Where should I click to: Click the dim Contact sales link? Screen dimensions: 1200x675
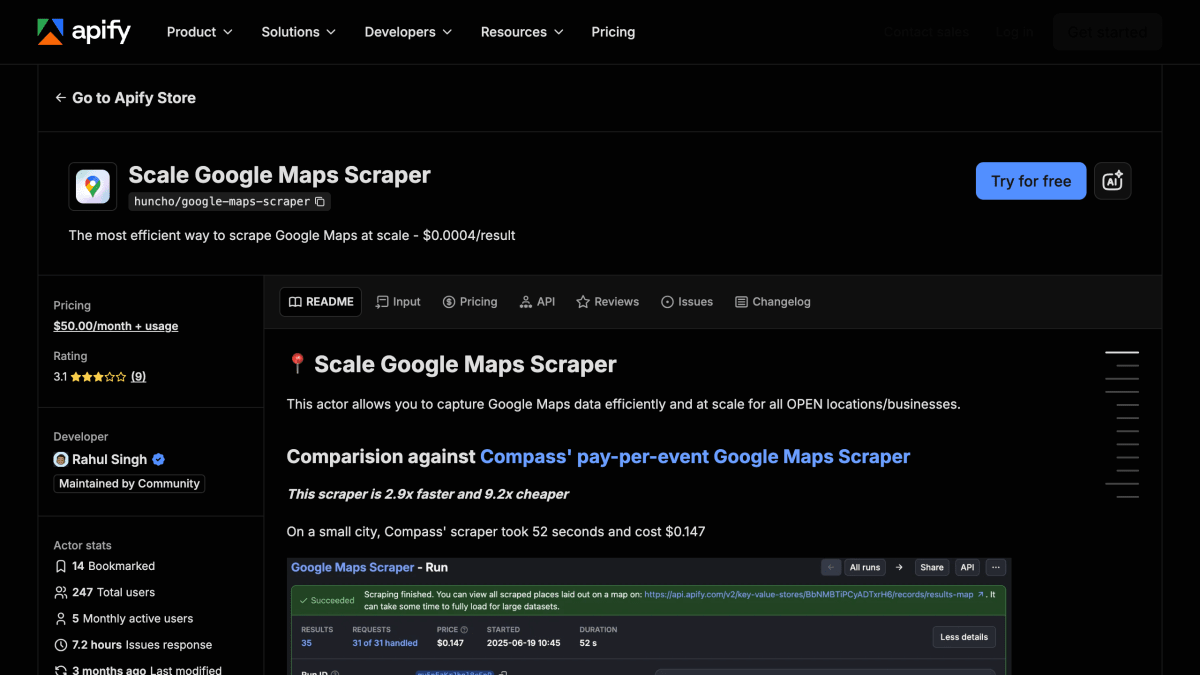coord(926,32)
